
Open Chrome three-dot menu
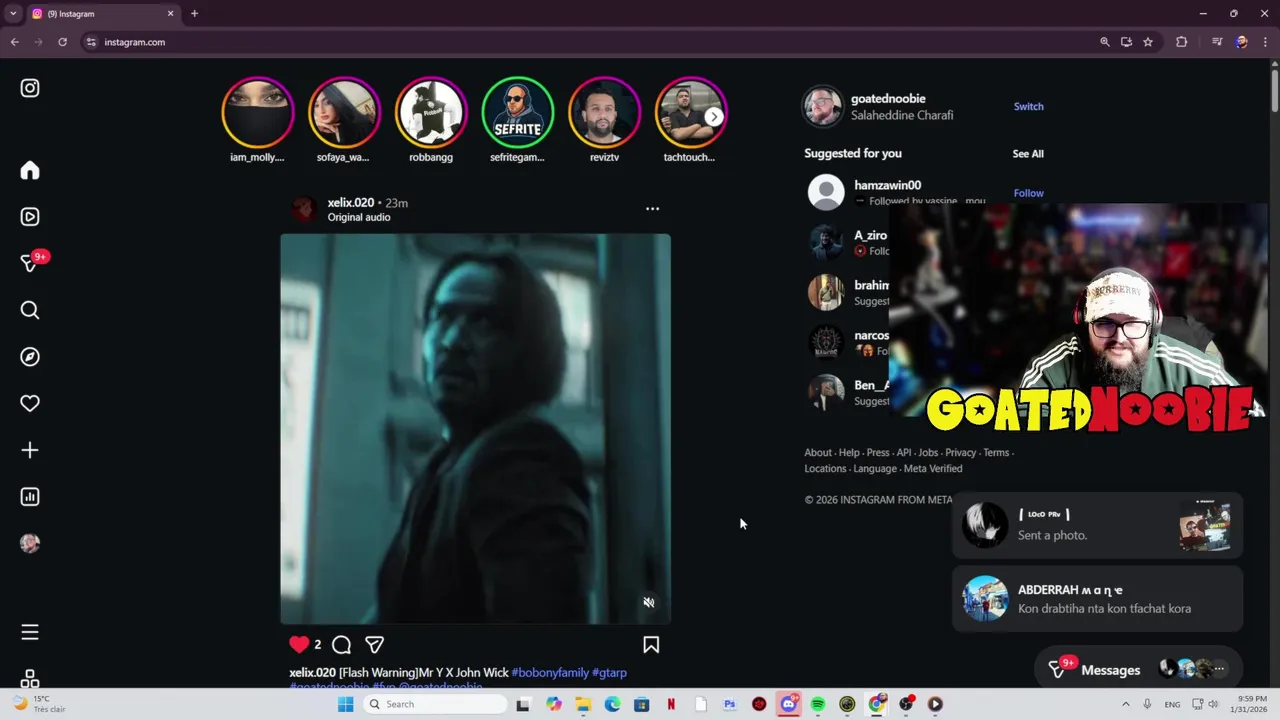pyautogui.click(x=1265, y=42)
